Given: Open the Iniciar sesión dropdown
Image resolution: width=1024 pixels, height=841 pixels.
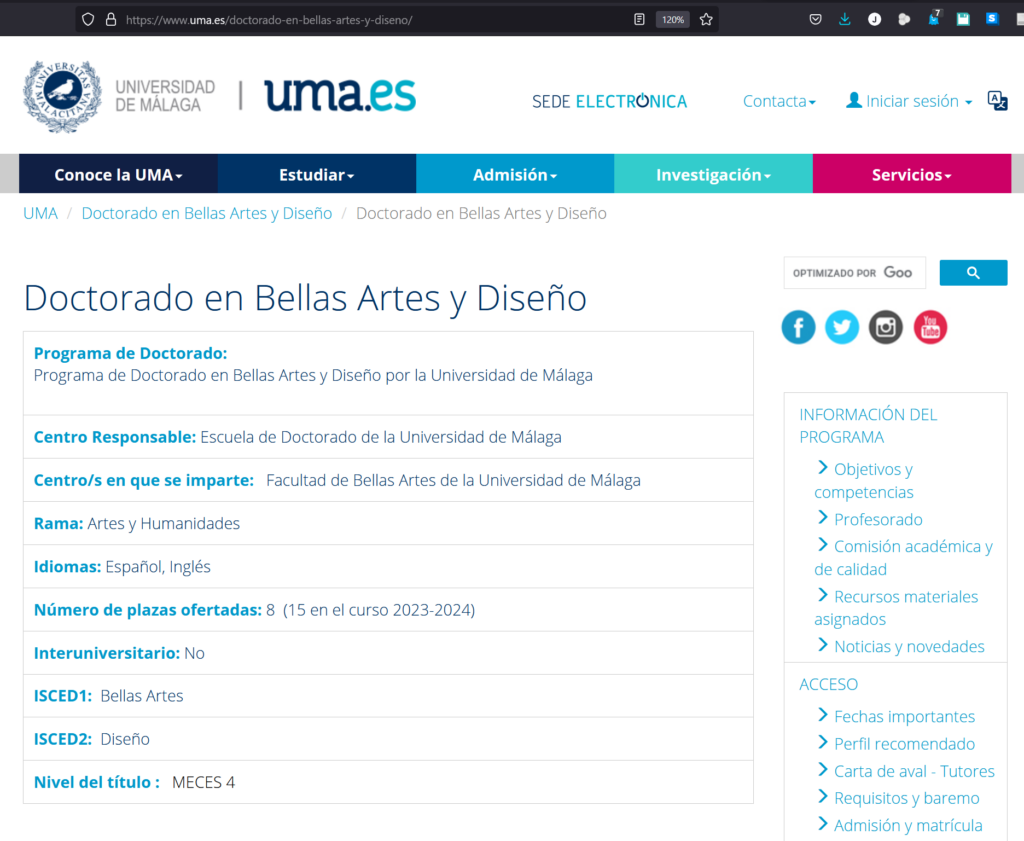Looking at the screenshot, I should (909, 101).
